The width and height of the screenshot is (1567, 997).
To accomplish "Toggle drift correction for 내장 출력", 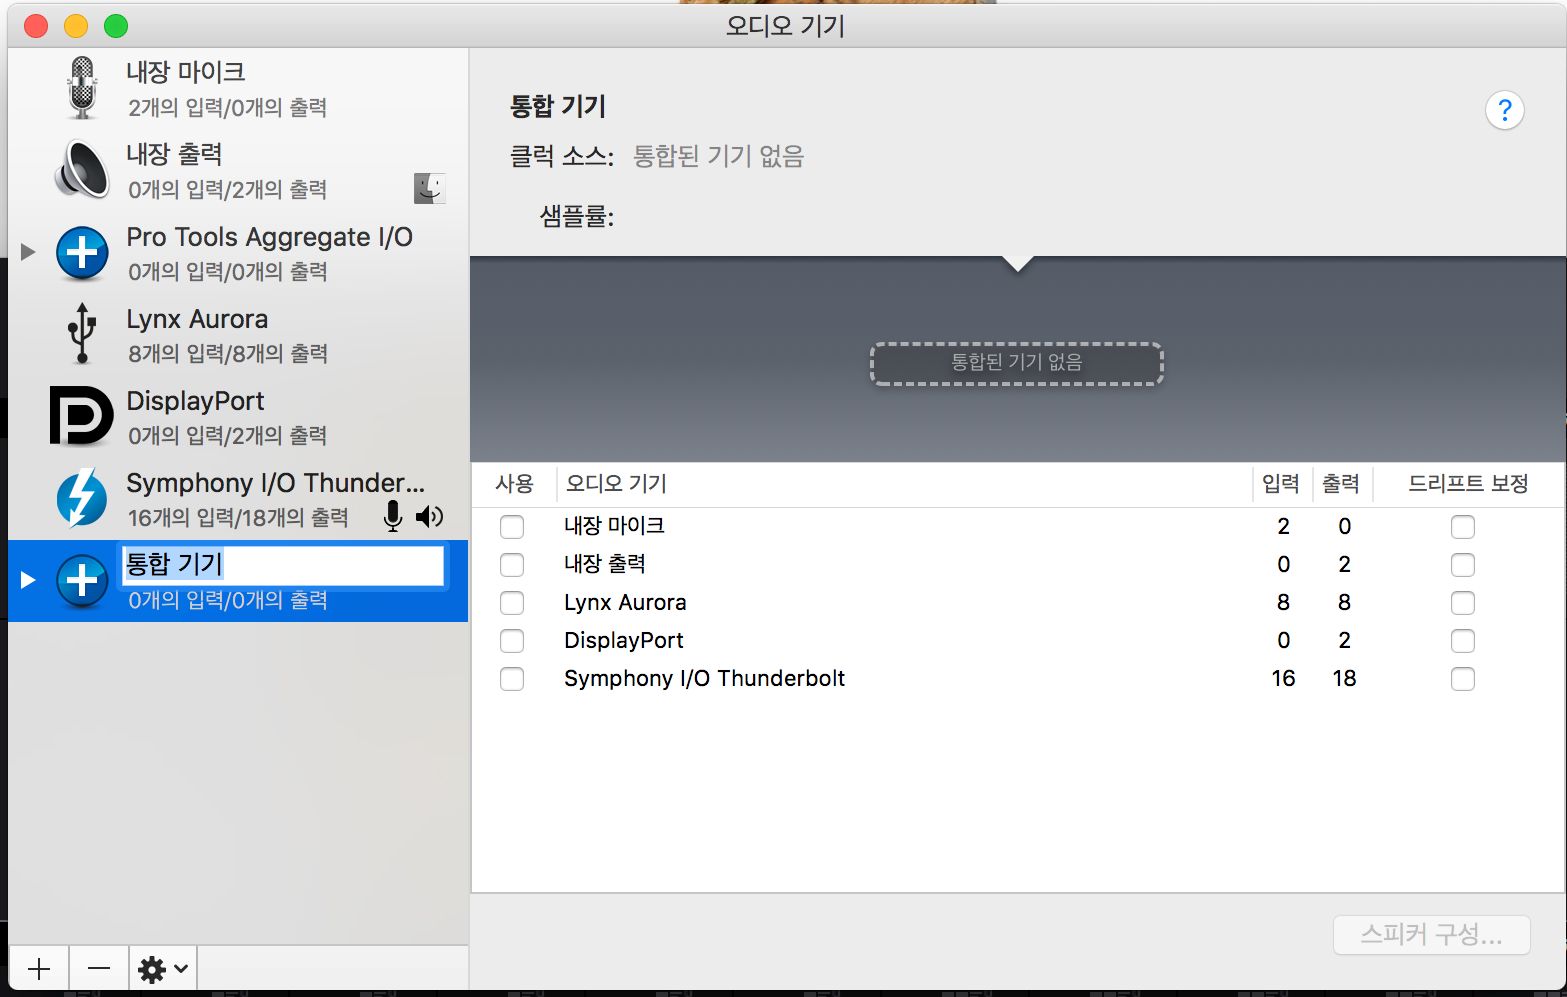I will (x=1463, y=565).
